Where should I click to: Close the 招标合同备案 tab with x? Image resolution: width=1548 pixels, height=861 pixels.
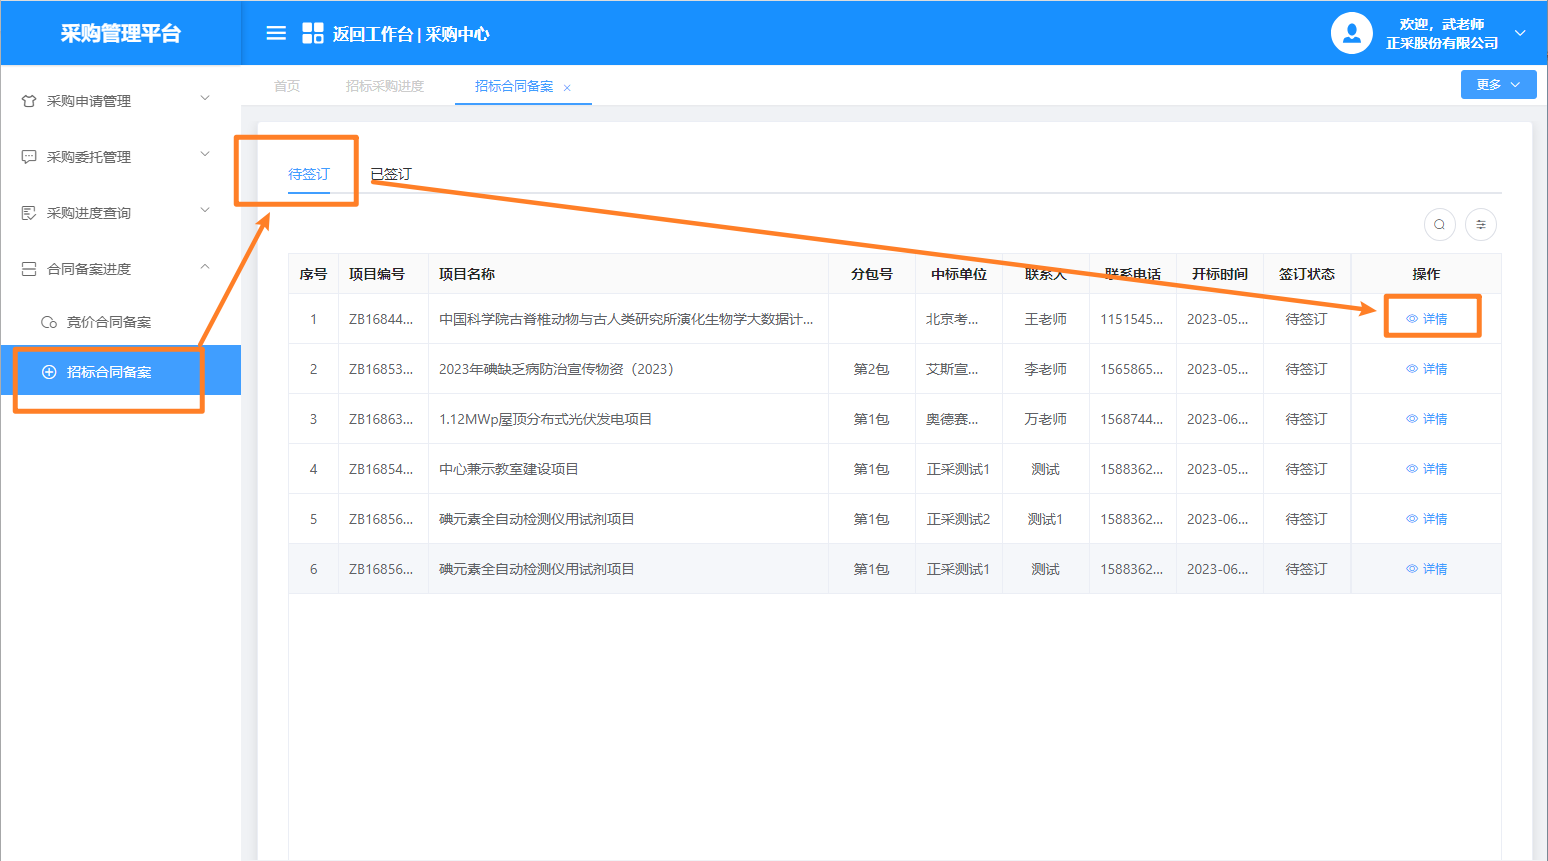[x=567, y=88]
